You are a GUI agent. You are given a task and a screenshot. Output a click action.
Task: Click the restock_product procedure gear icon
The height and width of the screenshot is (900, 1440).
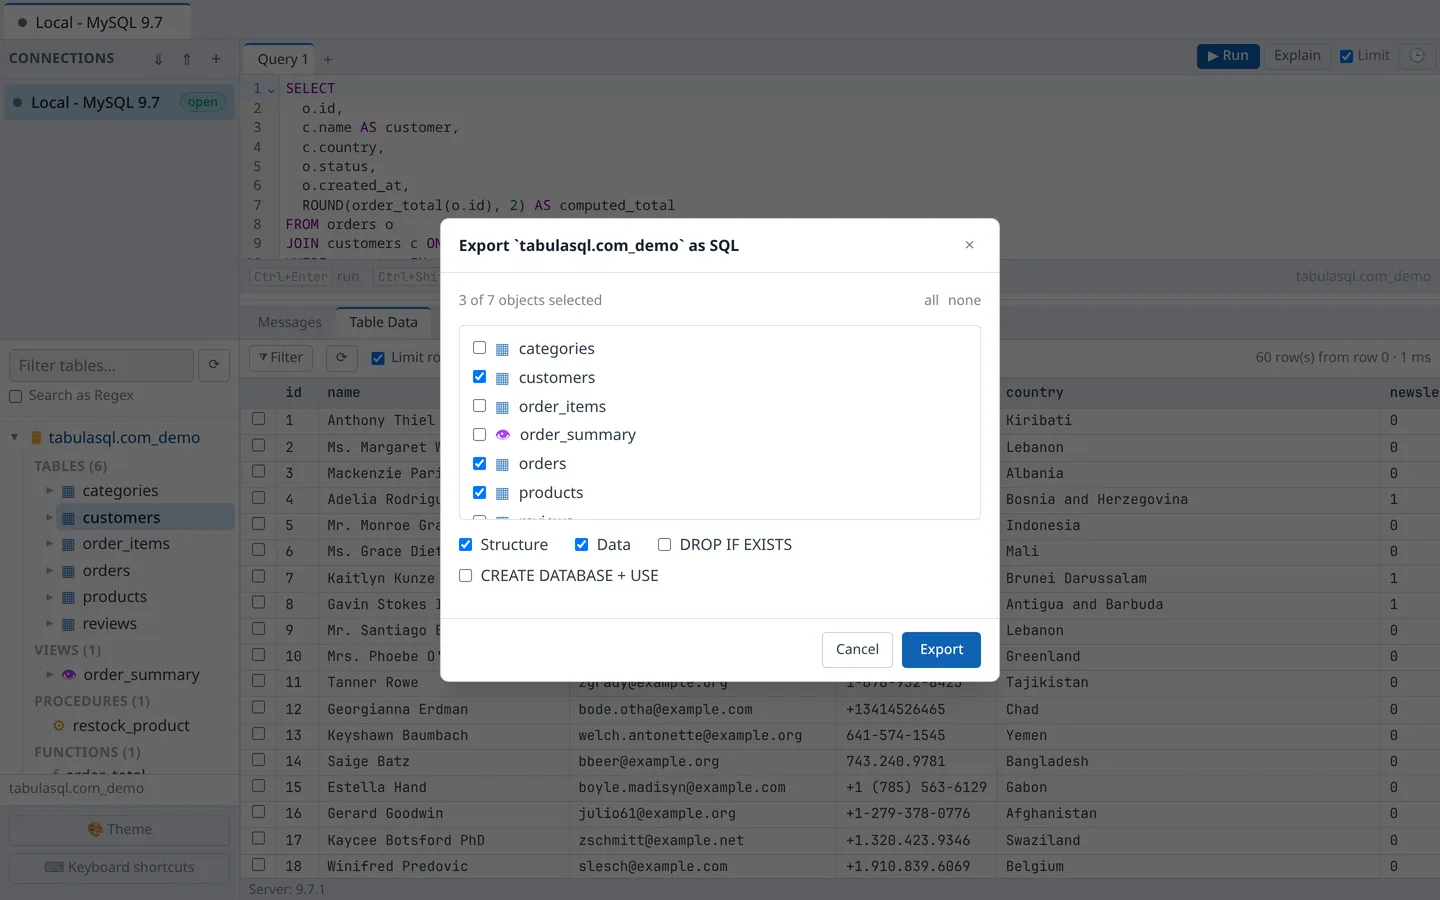click(58, 726)
